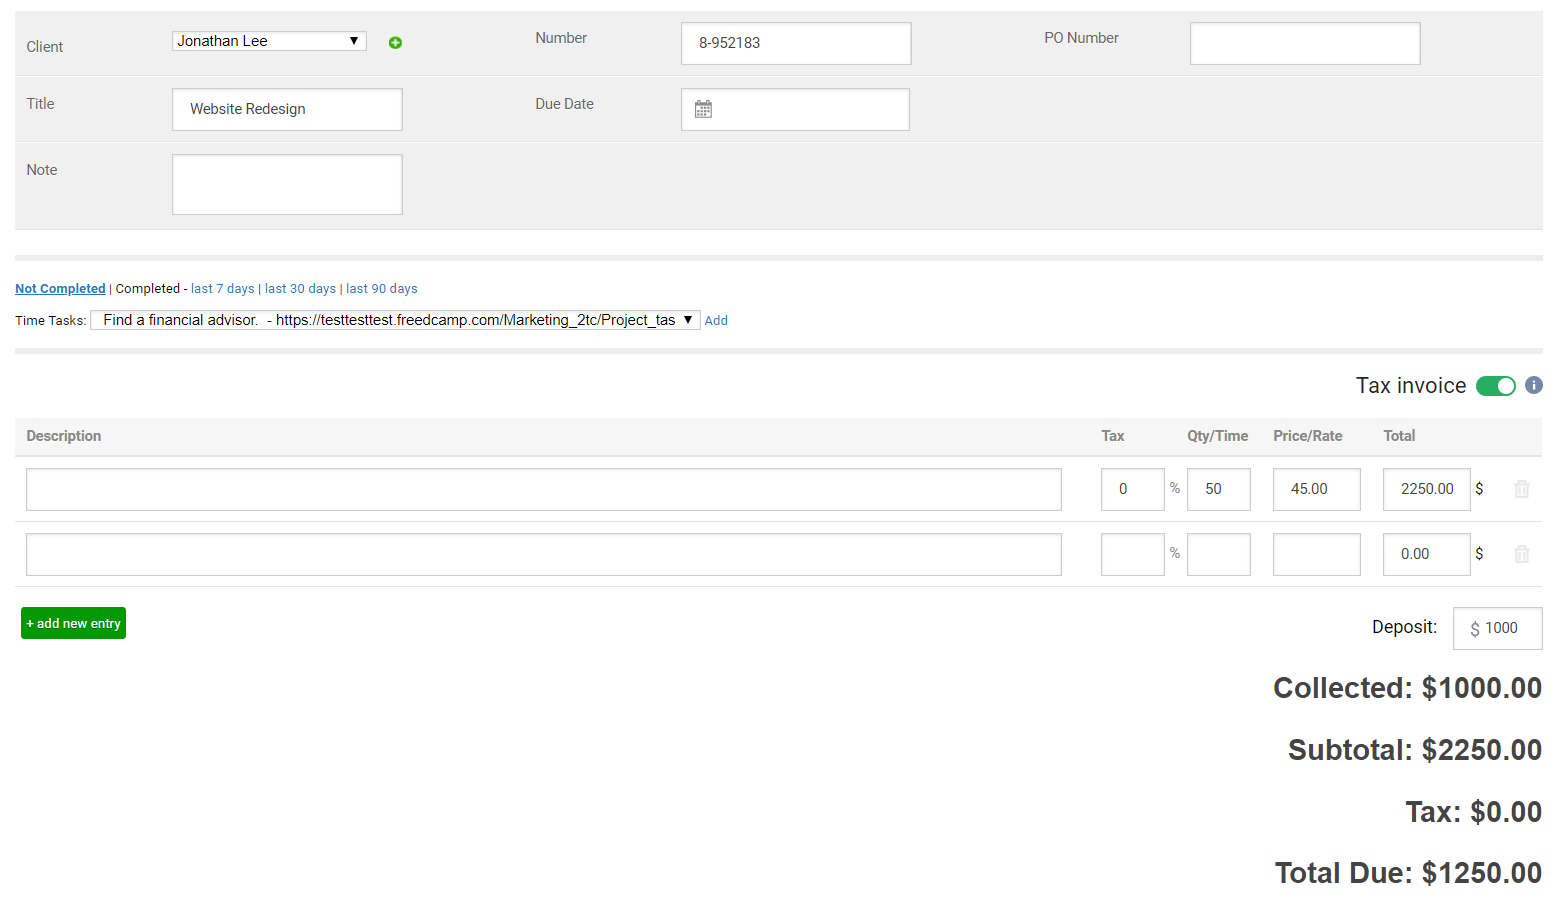Delete the first invoice line item

1521,489
